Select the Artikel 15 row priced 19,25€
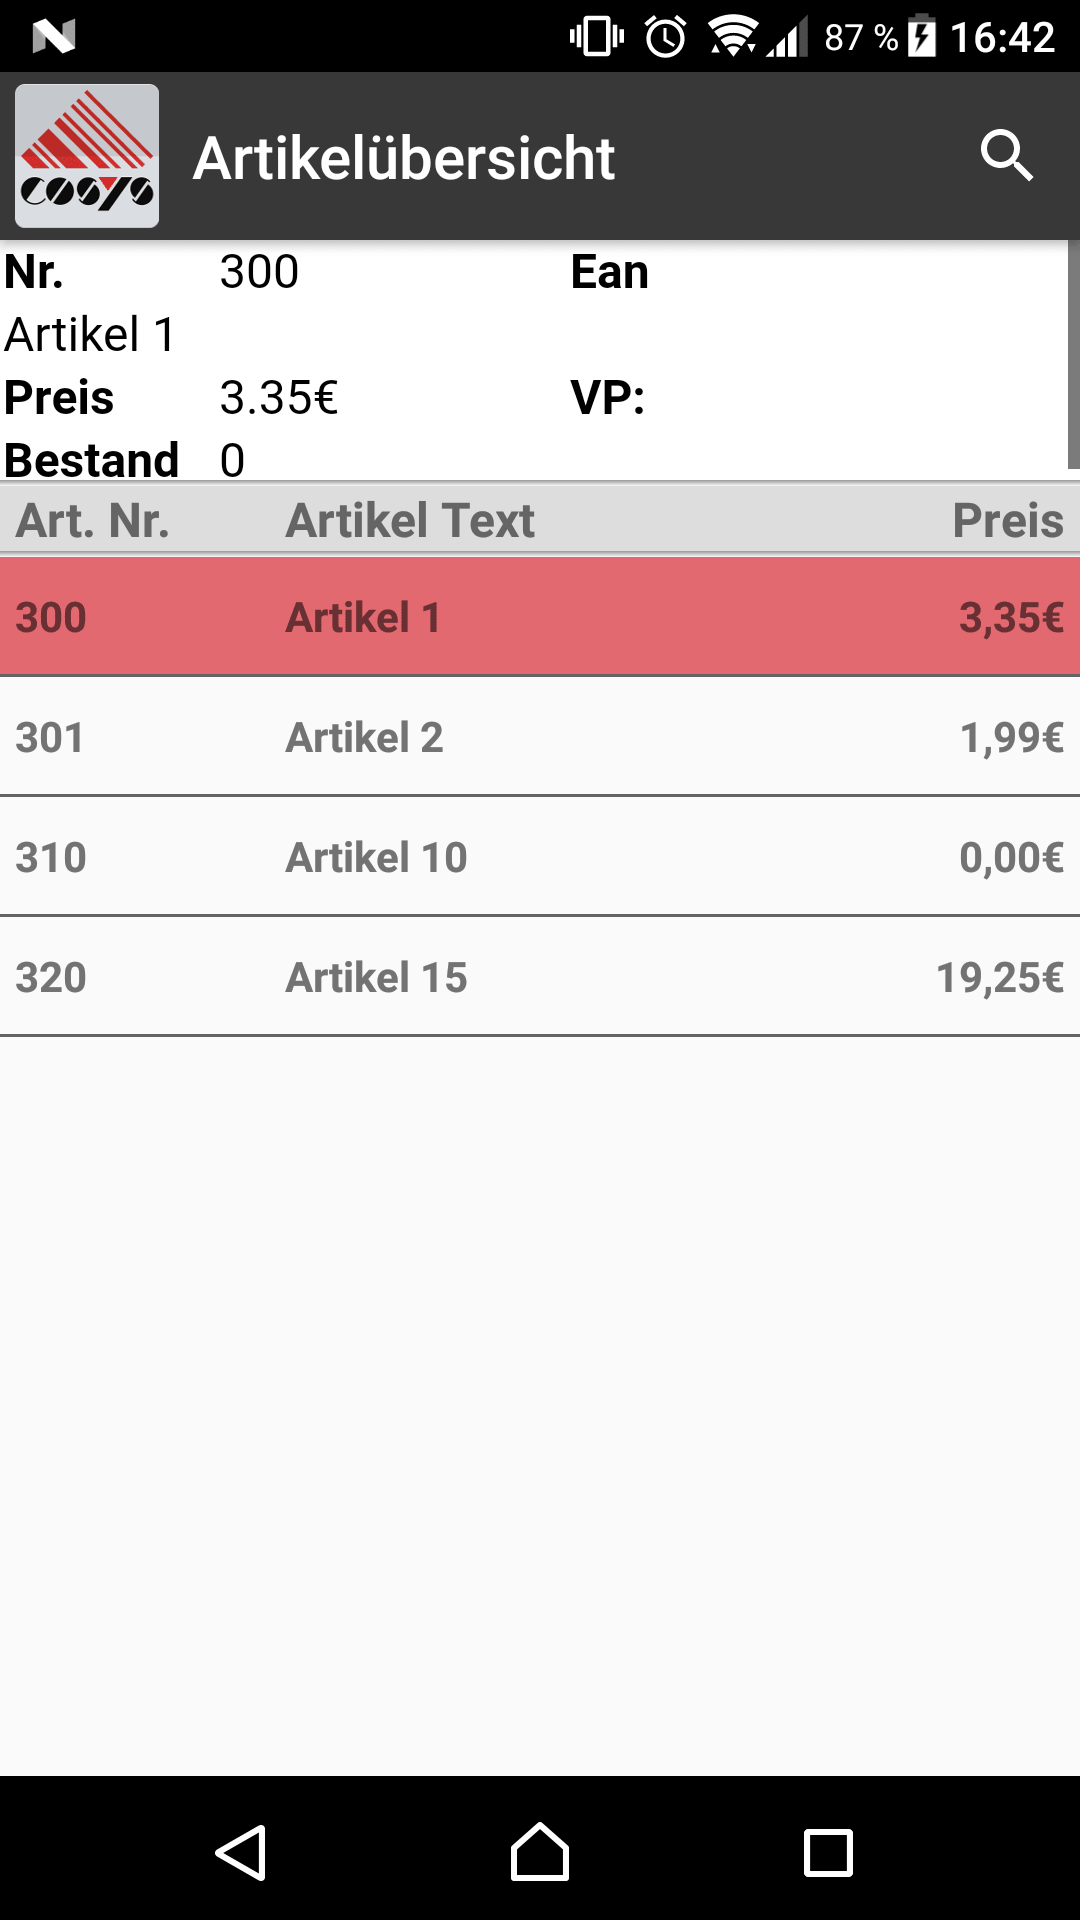Viewport: 1080px width, 1920px height. coord(540,977)
